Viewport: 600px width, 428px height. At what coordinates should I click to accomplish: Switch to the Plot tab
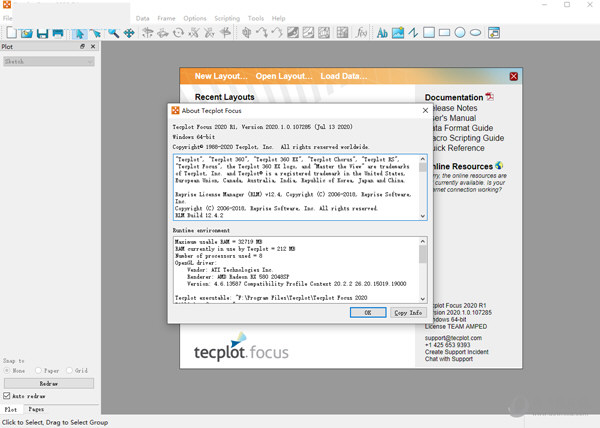(11, 409)
